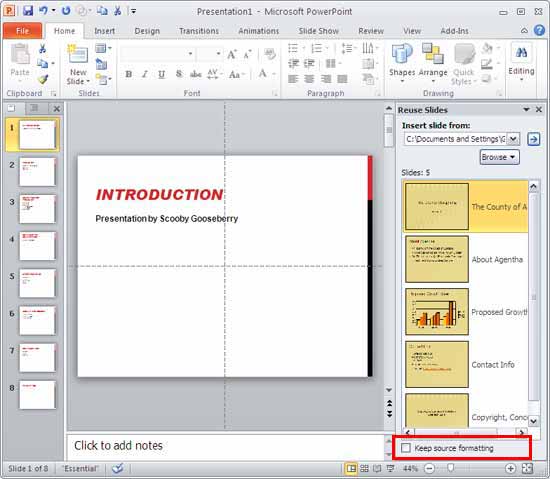Switch to the Design tab
Viewport: 550px width, 479px height.
(147, 31)
